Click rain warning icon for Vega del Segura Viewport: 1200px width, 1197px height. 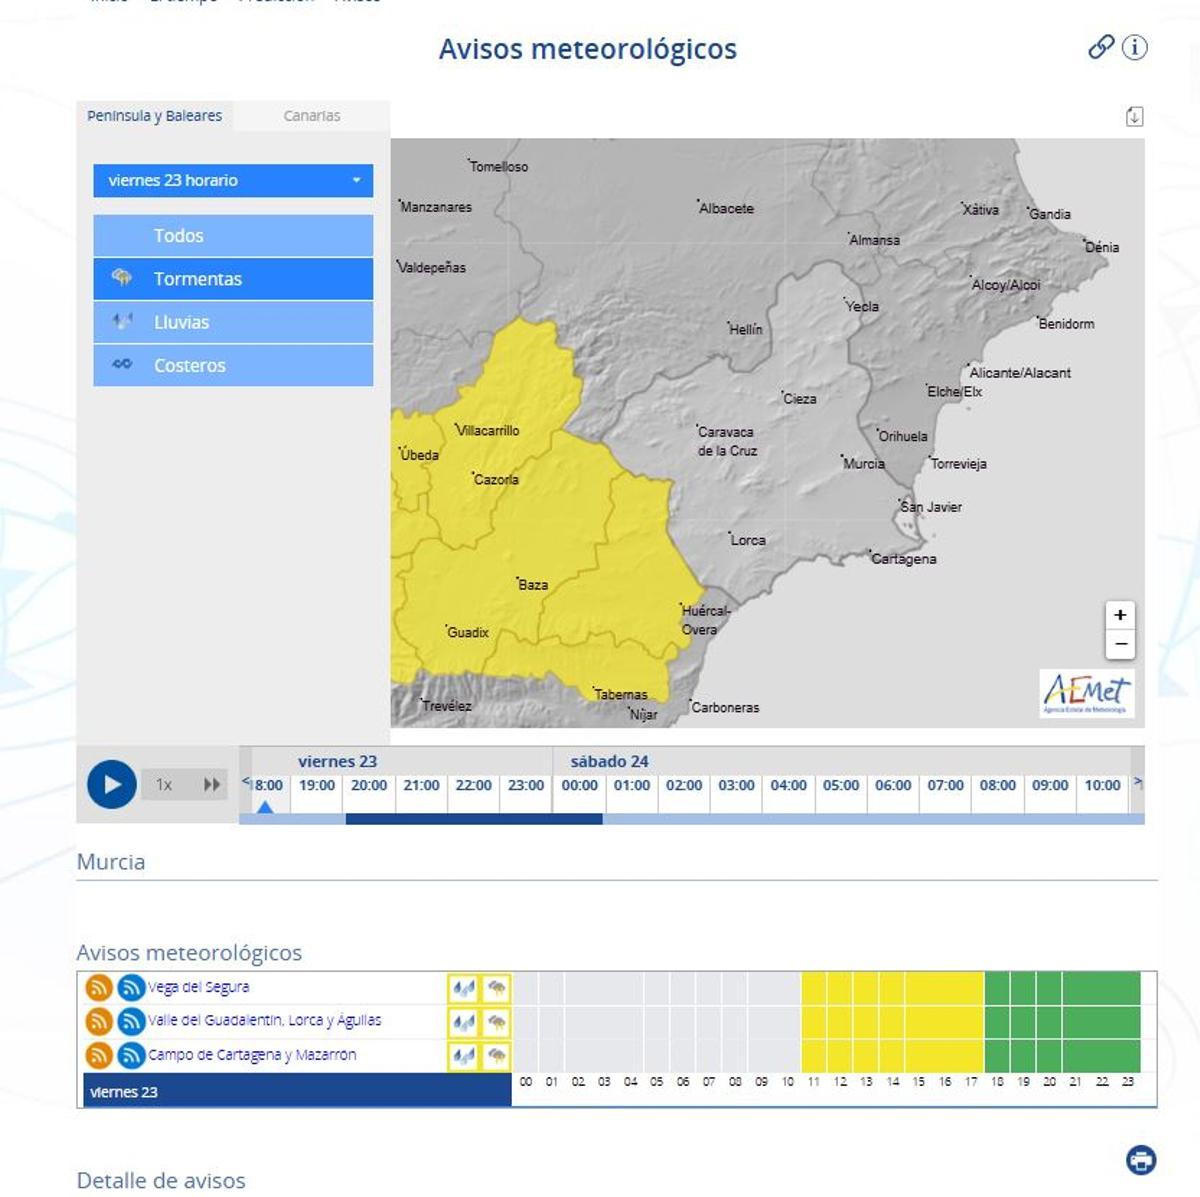click(x=463, y=989)
